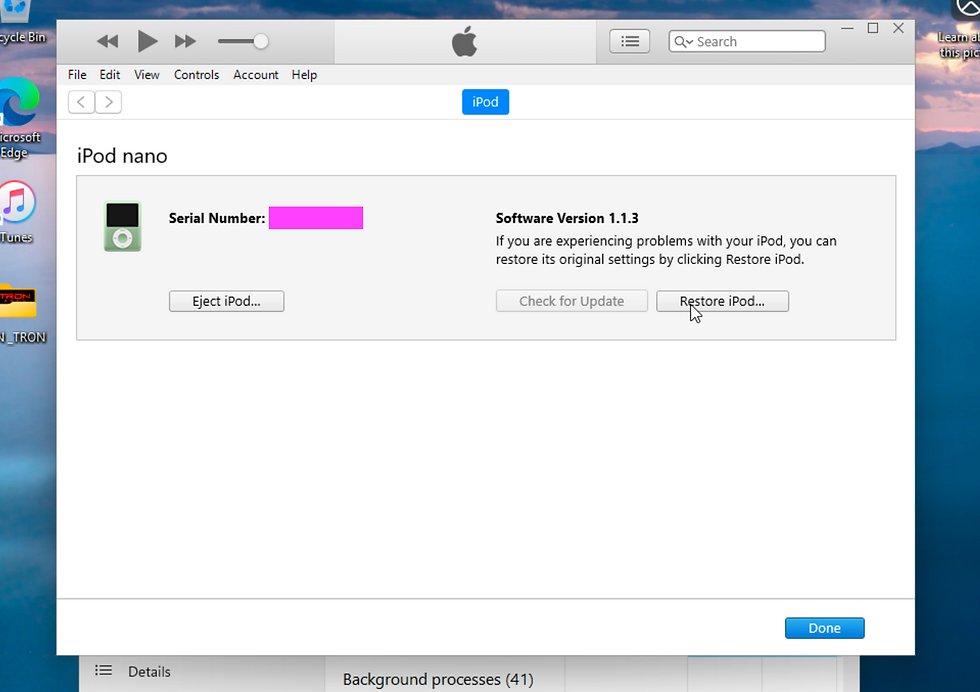
Task: Go forward with the right chevron button
Action: 109,102
